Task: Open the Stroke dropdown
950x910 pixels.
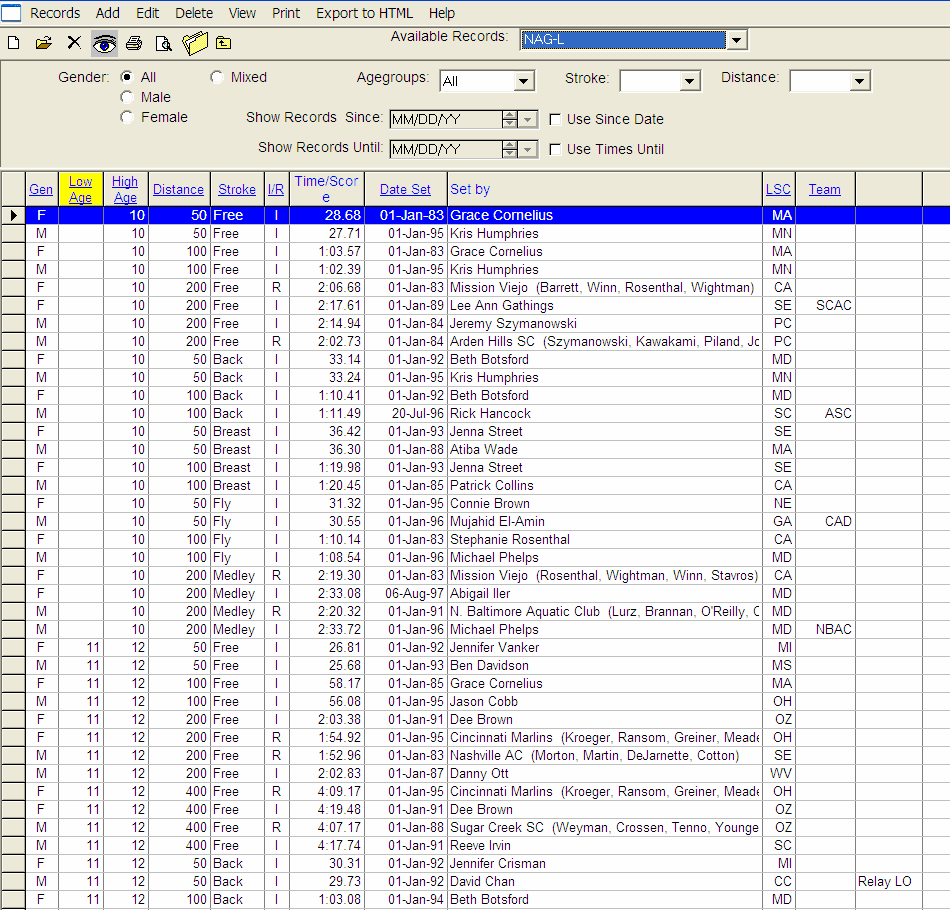Action: (x=689, y=81)
